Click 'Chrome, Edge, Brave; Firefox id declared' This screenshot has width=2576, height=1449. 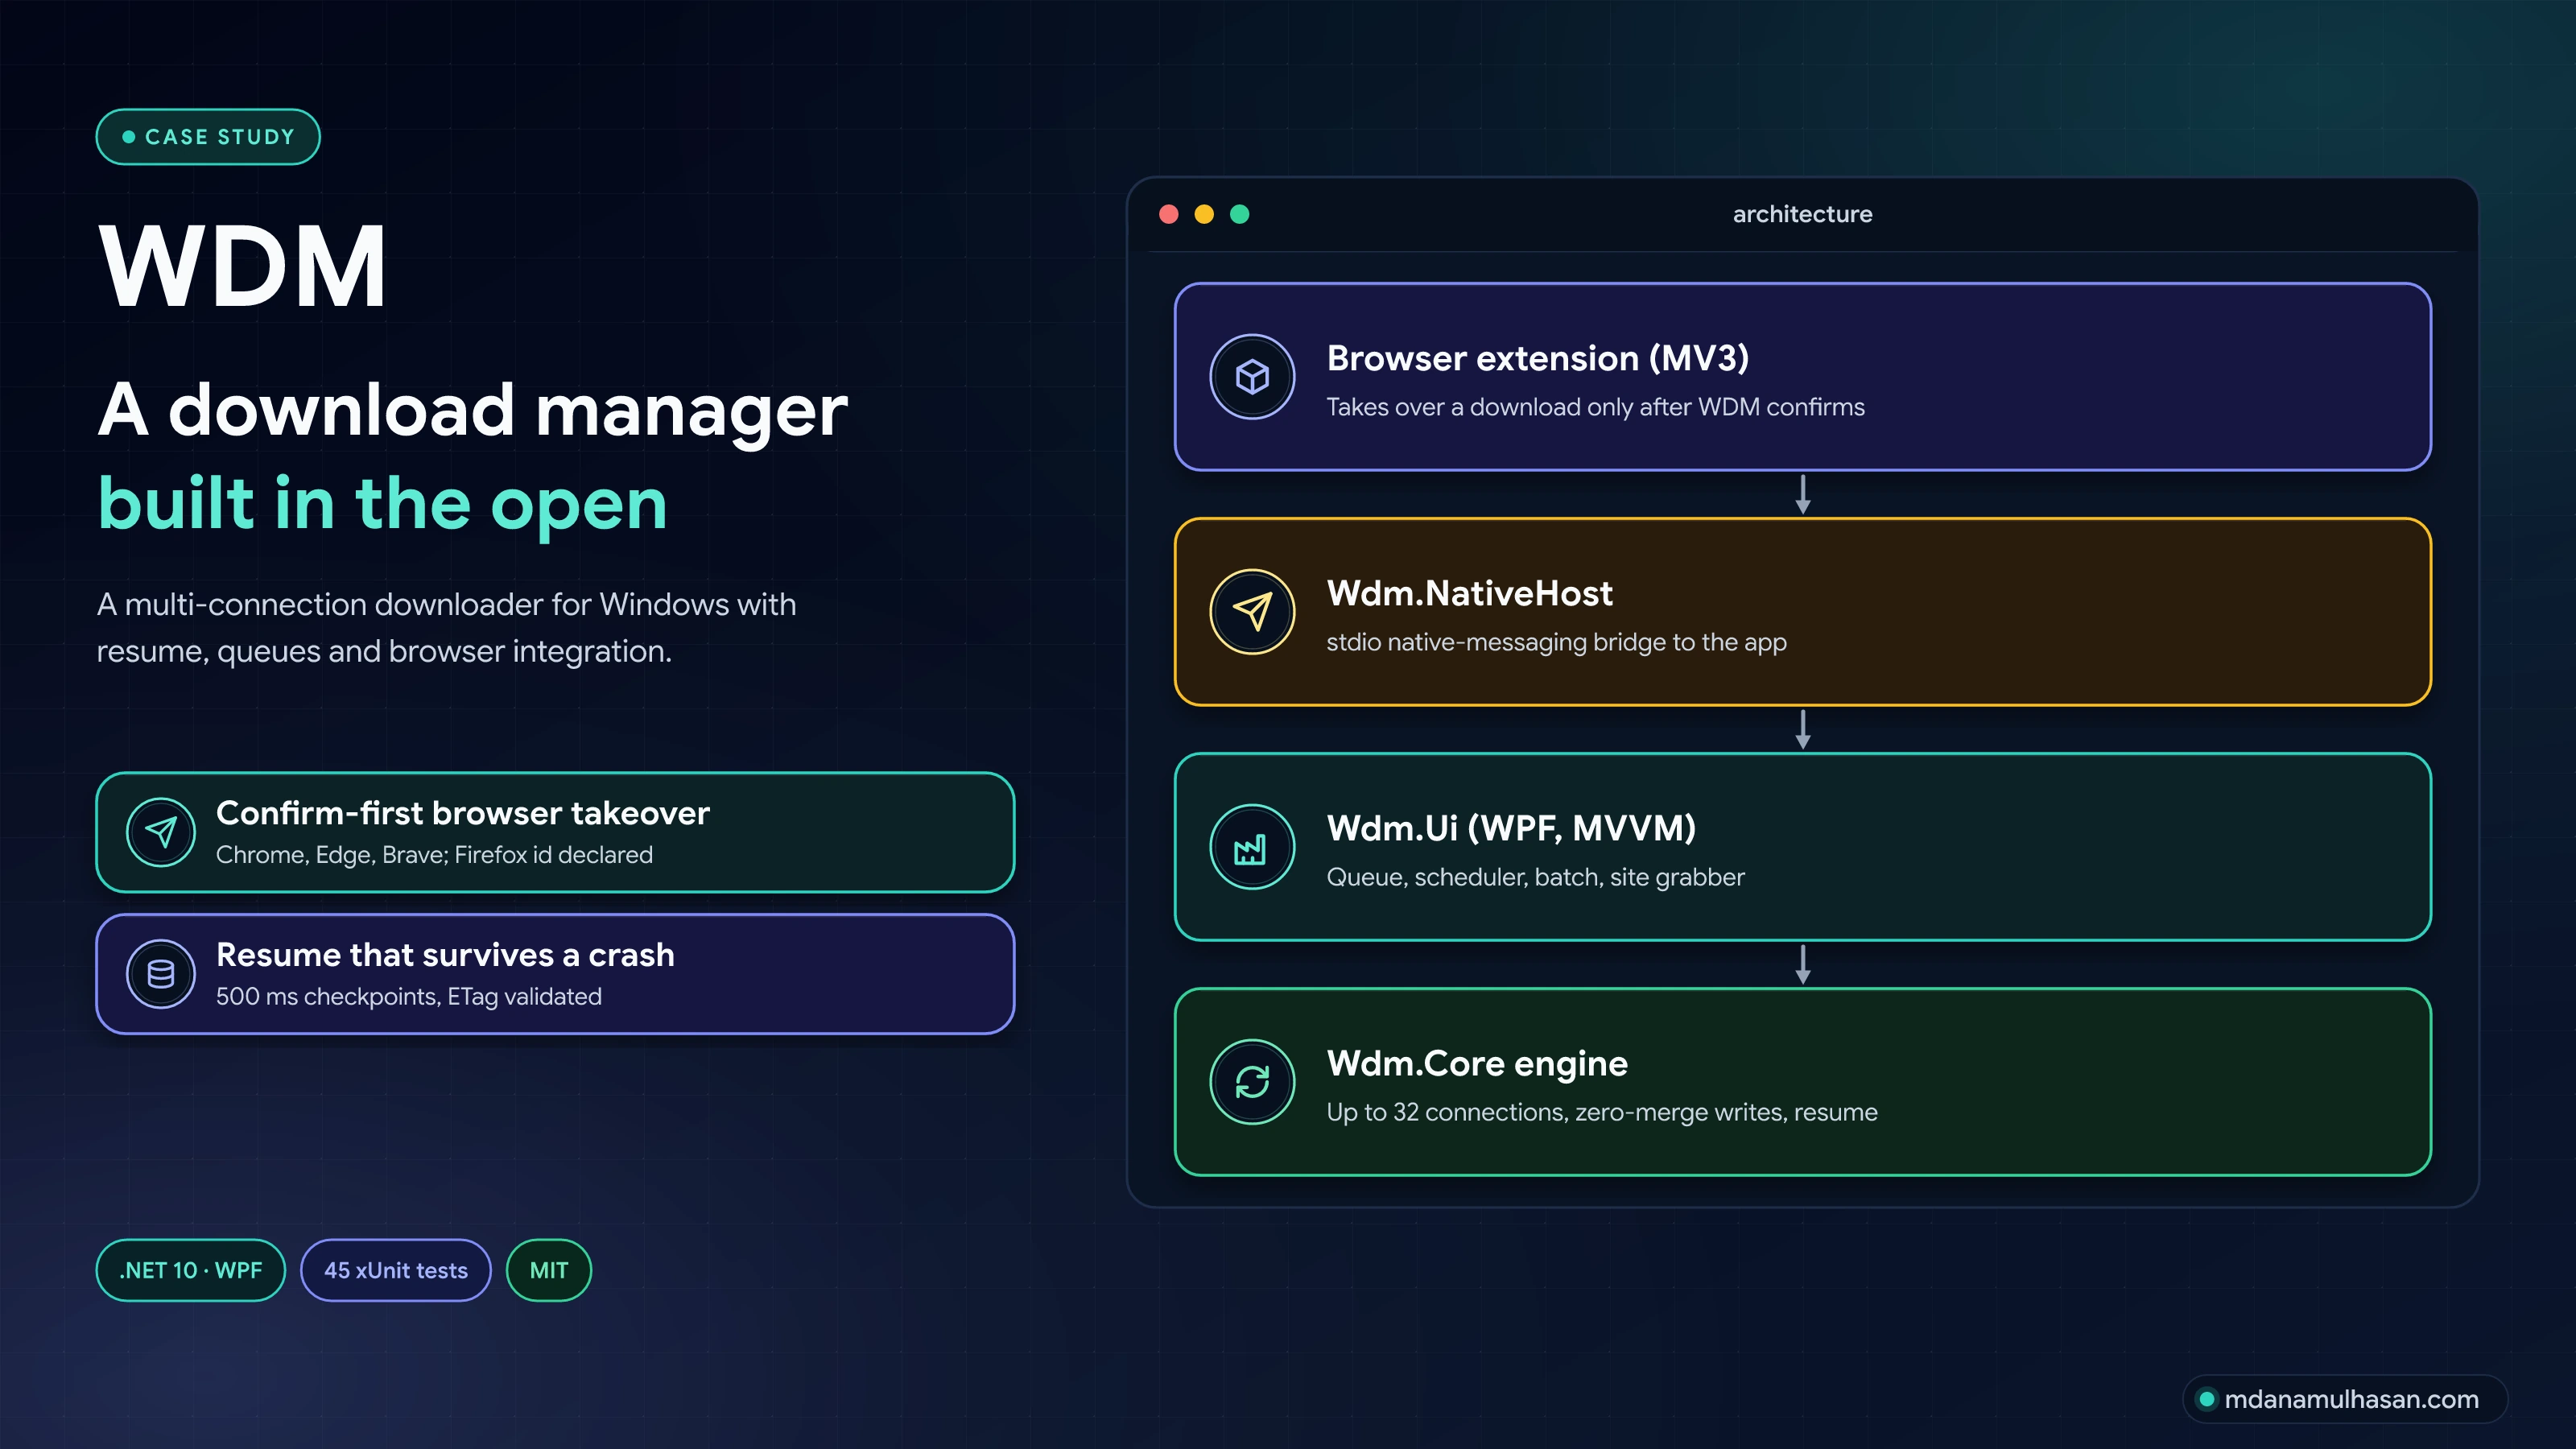point(434,855)
